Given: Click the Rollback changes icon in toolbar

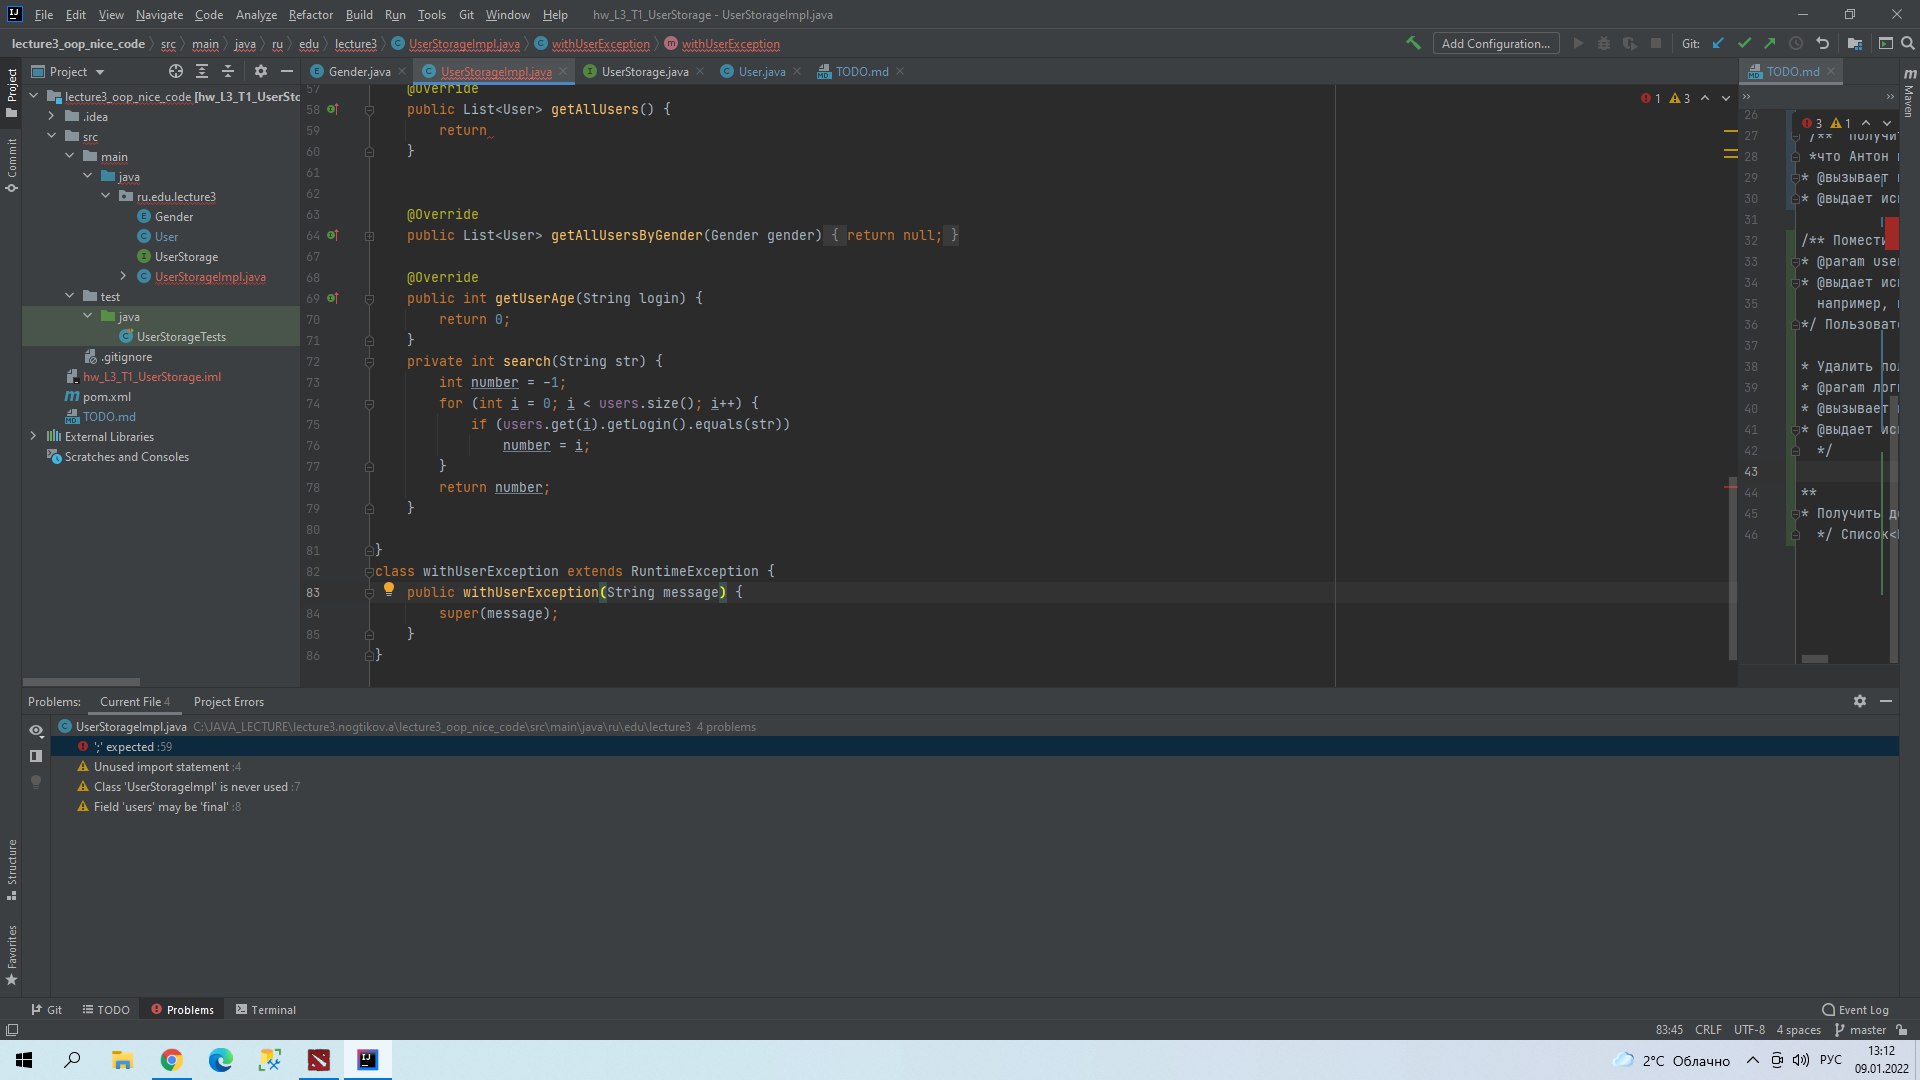Looking at the screenshot, I should pyautogui.click(x=1822, y=43).
